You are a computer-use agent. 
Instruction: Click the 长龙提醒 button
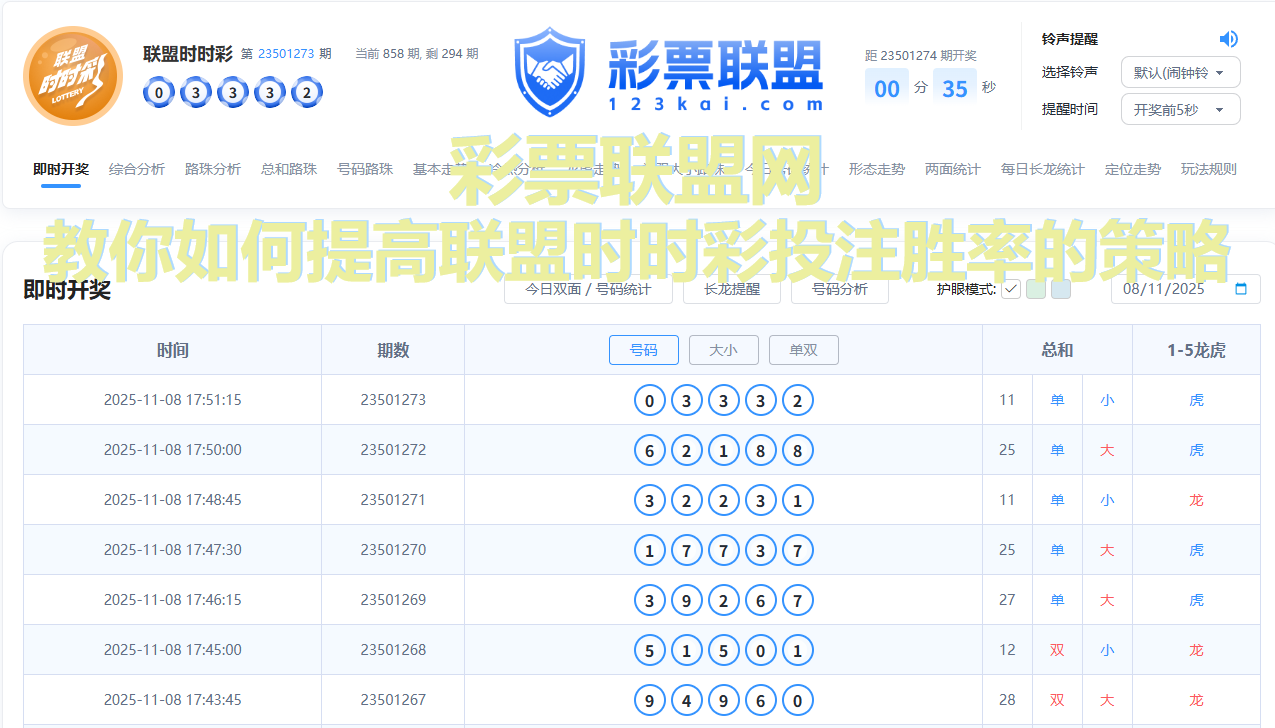(x=731, y=289)
